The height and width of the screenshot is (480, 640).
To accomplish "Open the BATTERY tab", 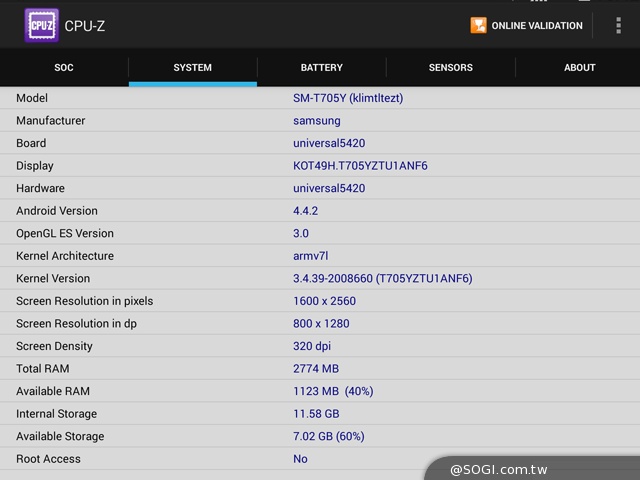I will [x=321, y=68].
